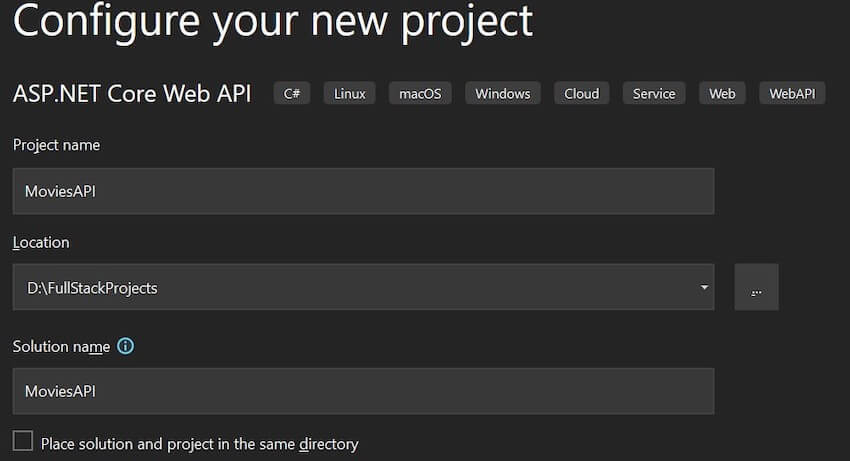Select the Windows platform tag
Viewport: 850px width, 461px height.
pyautogui.click(x=502, y=94)
